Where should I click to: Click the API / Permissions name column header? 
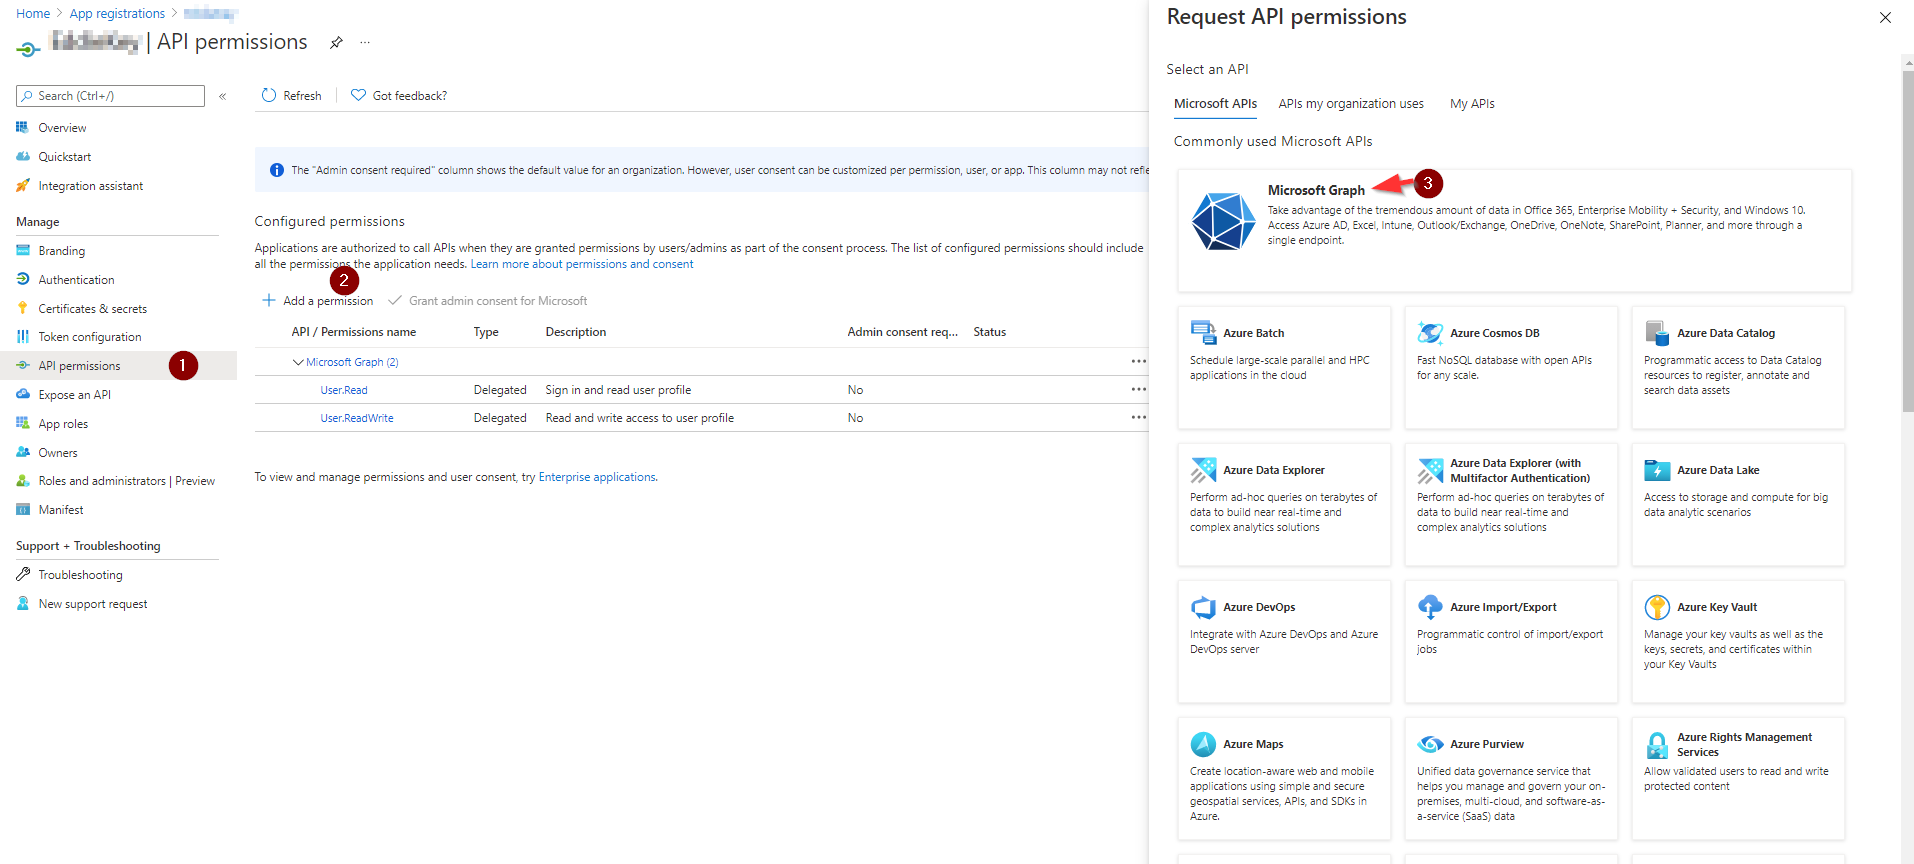click(353, 332)
